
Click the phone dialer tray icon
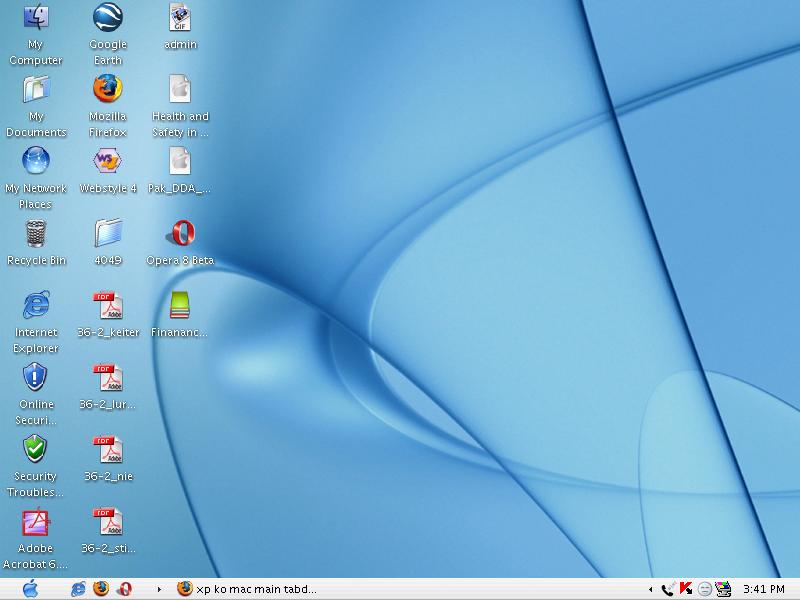point(668,589)
